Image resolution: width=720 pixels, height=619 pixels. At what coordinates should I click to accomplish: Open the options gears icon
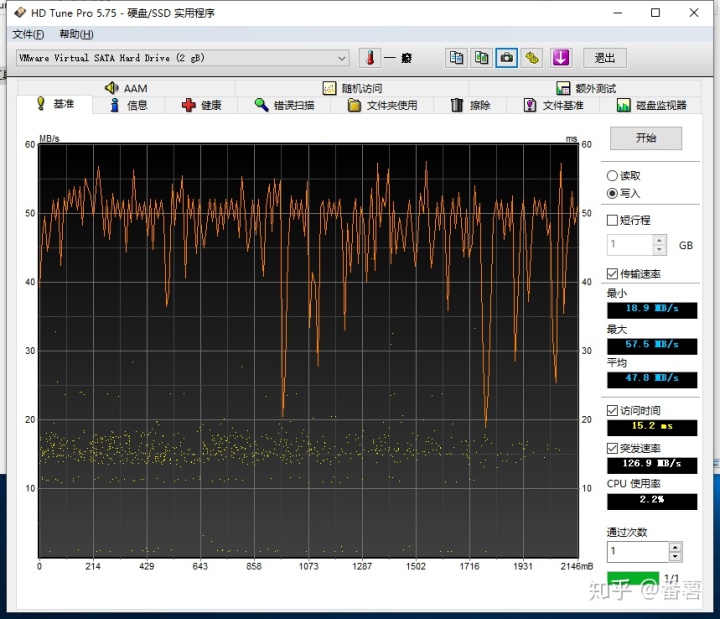[x=532, y=58]
